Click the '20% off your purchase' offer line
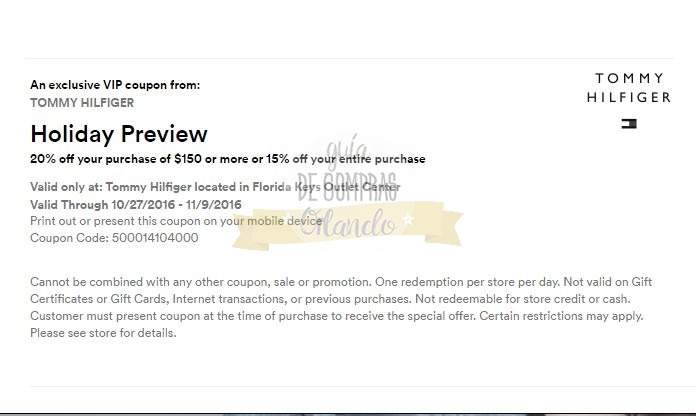696x416 pixels. (x=228, y=159)
